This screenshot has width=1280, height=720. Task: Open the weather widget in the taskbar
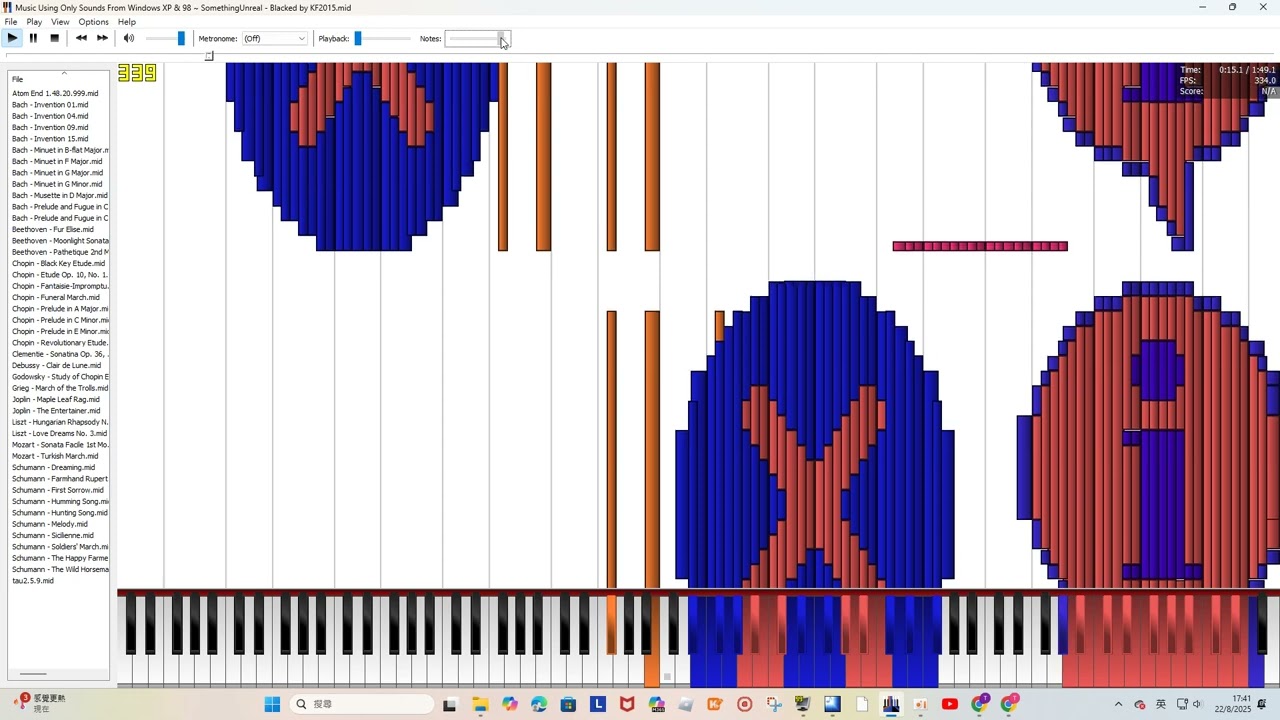[x=40, y=703]
